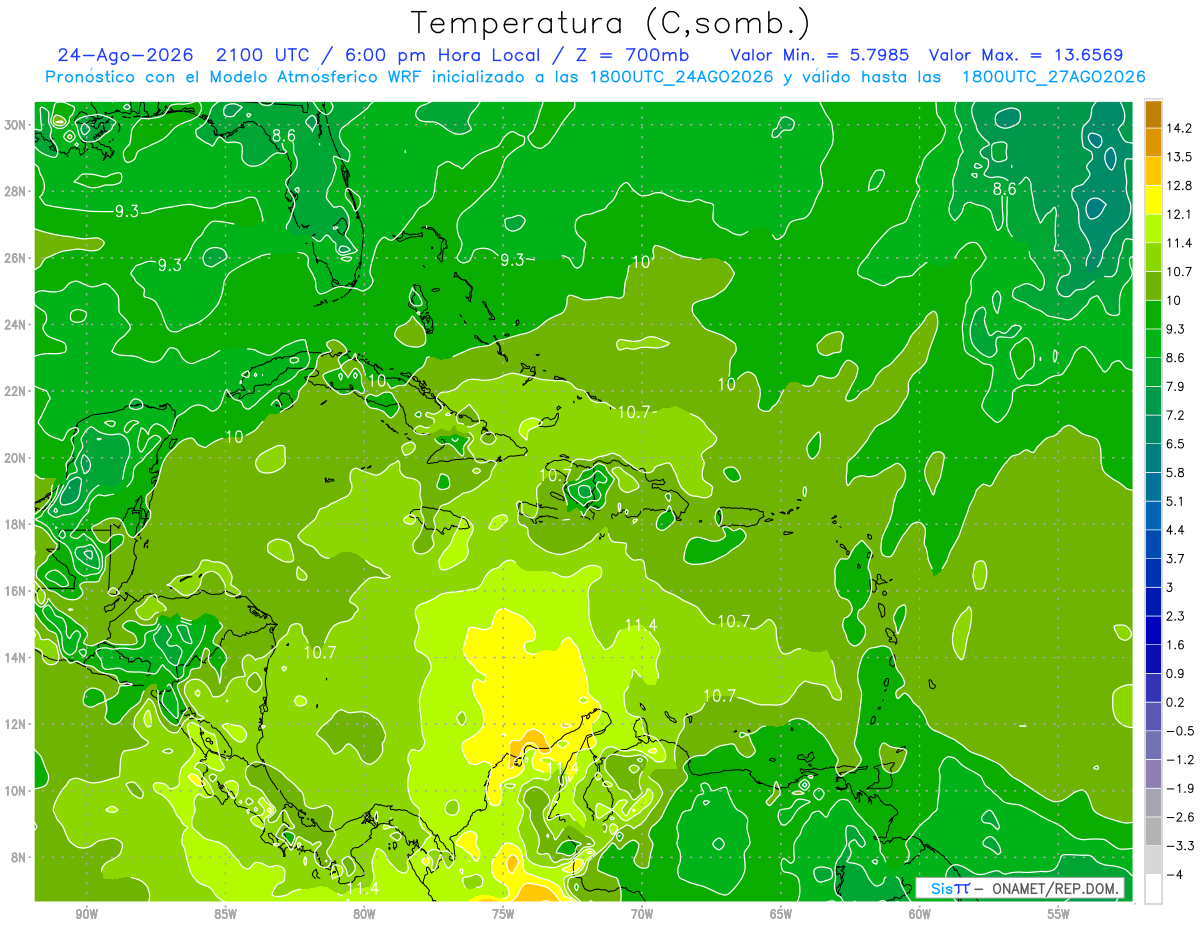Click the '30N' latitude axis label

pos(17,125)
